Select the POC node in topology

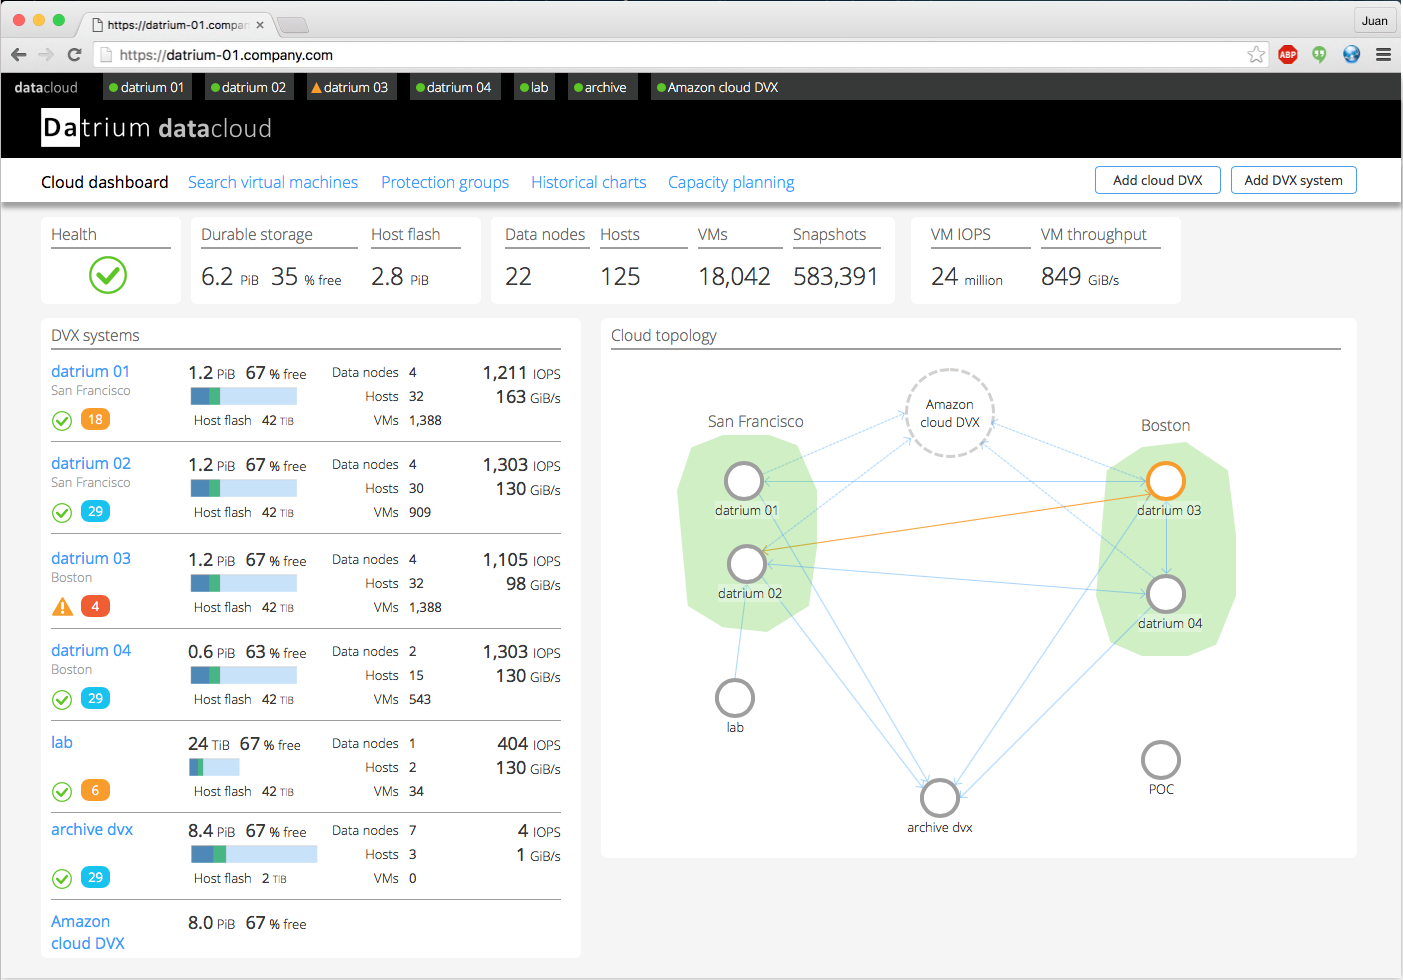(1161, 760)
